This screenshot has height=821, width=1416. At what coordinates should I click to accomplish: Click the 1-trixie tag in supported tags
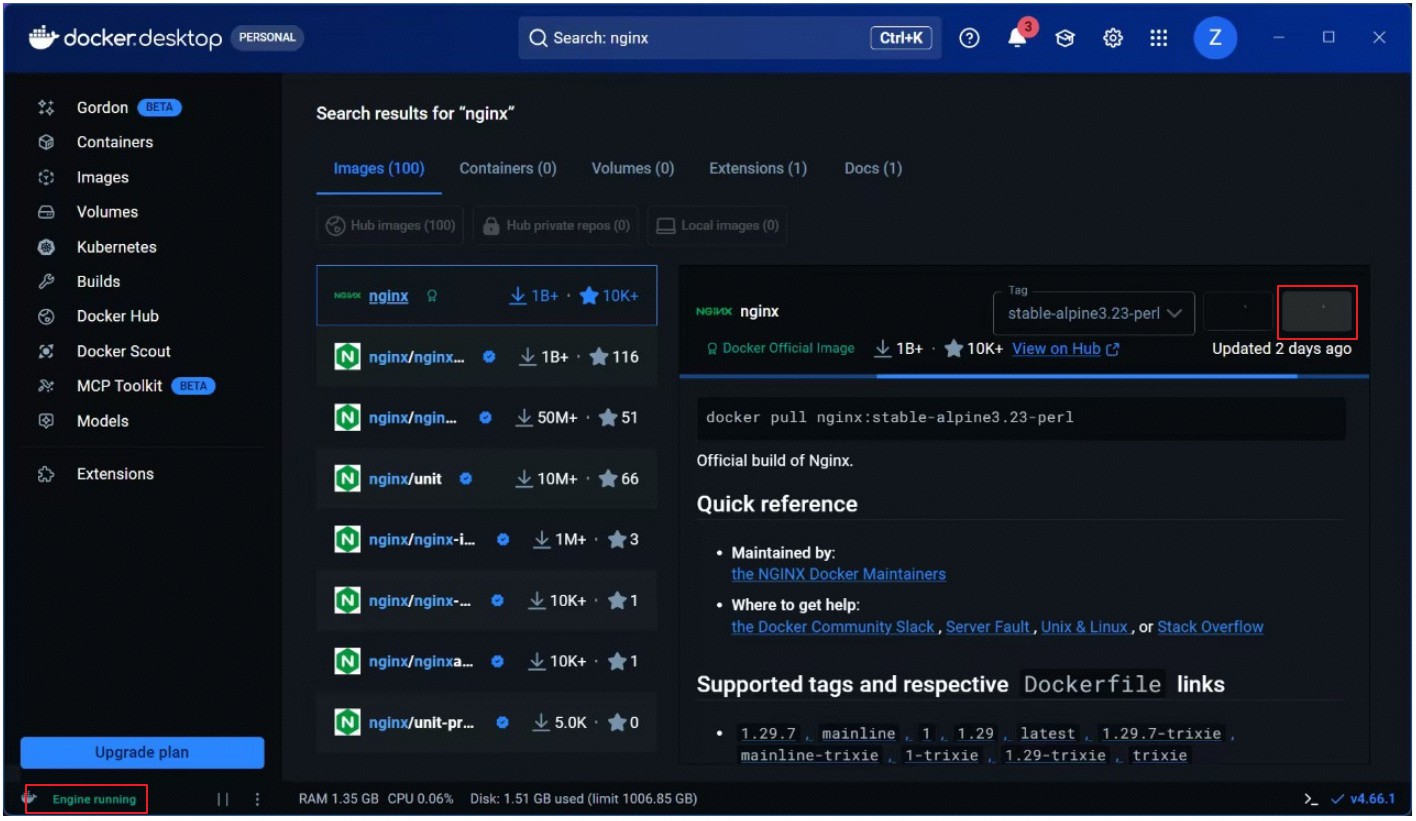tap(941, 755)
